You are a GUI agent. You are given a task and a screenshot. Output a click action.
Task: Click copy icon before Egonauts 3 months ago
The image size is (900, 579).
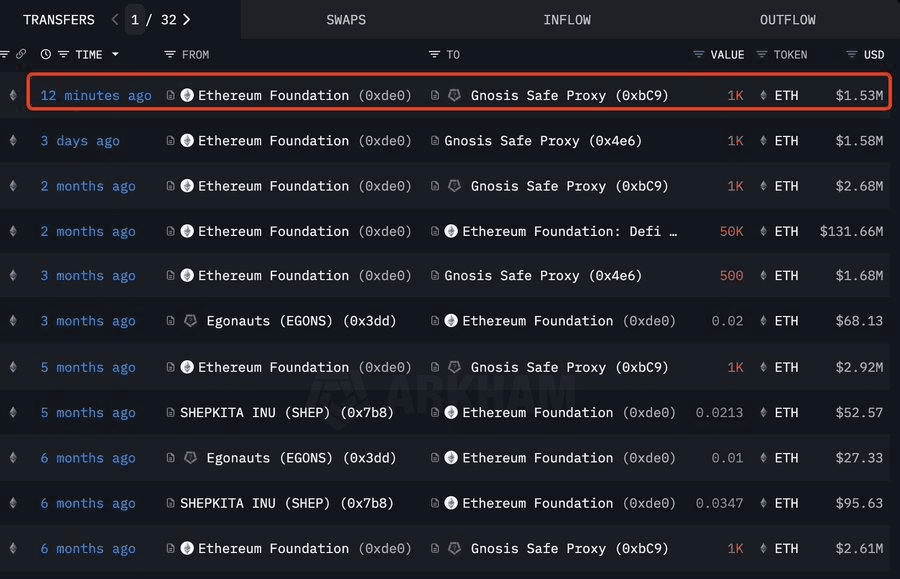[x=170, y=321]
